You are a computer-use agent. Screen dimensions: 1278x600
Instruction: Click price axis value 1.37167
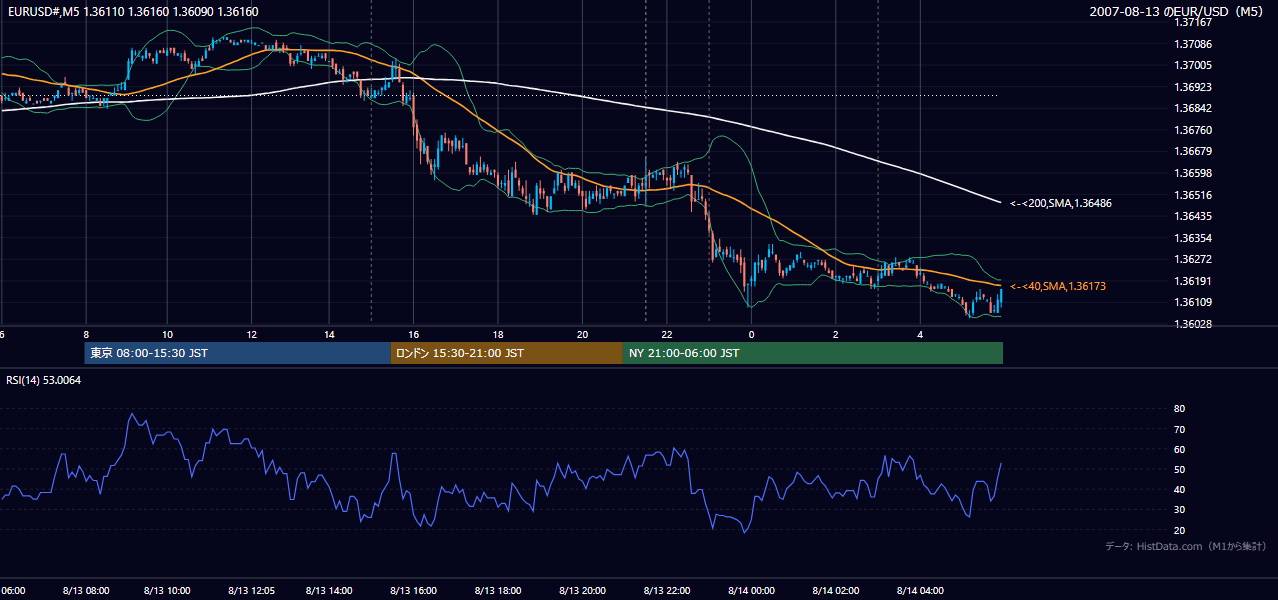(1194, 22)
